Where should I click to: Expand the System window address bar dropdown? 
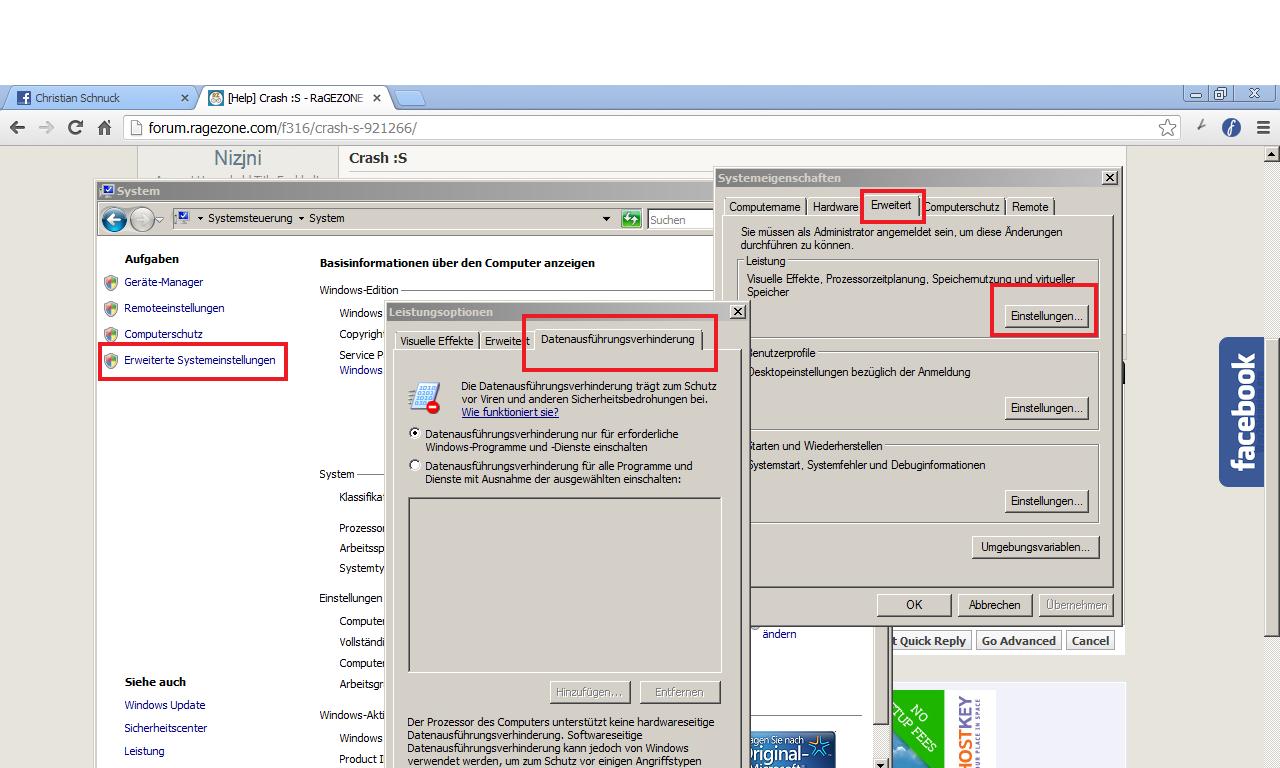tap(606, 219)
